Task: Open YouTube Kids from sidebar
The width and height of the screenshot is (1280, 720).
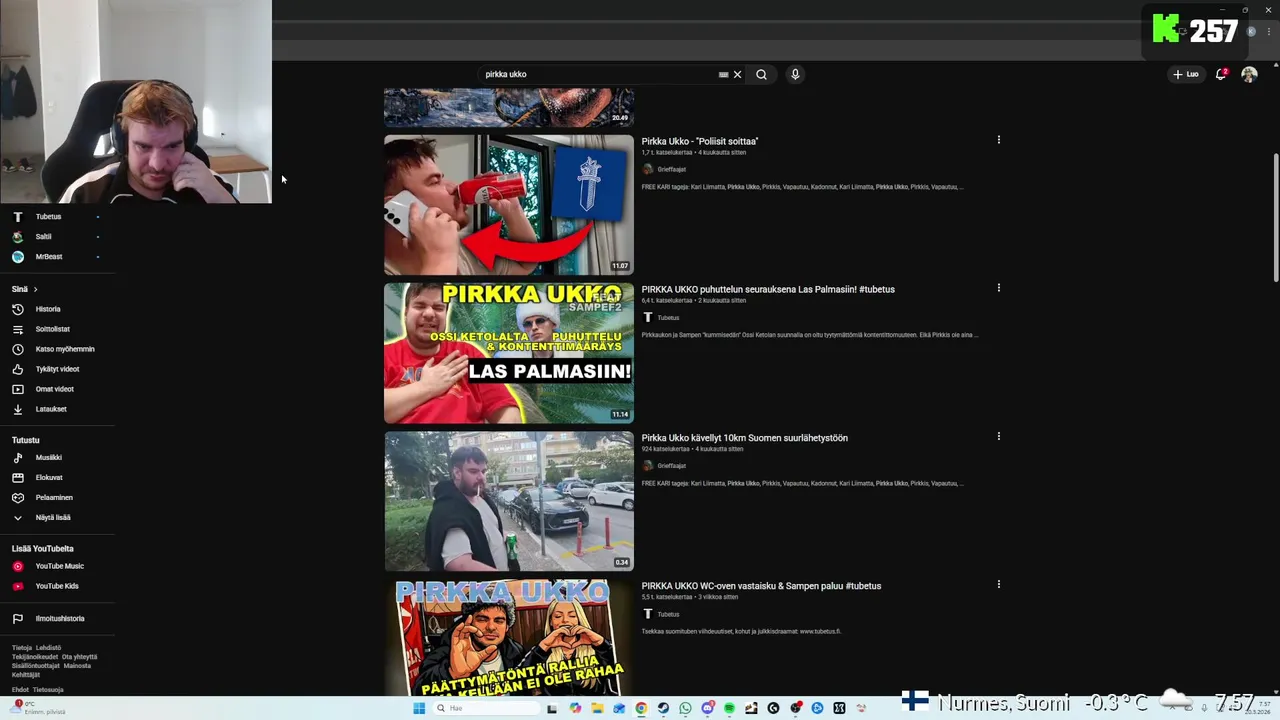Action: click(x=57, y=586)
